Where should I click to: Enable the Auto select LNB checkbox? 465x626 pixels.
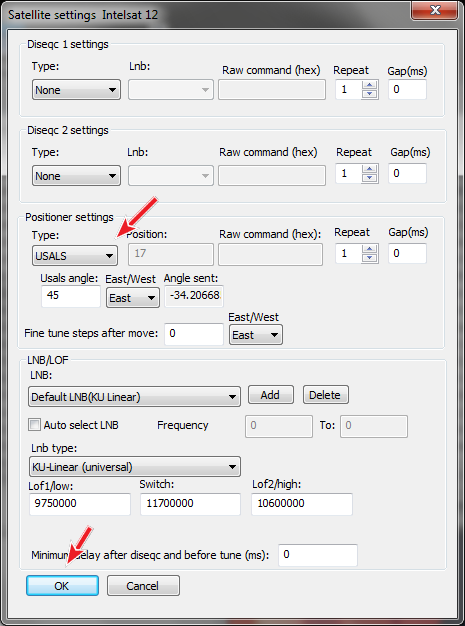[35, 425]
